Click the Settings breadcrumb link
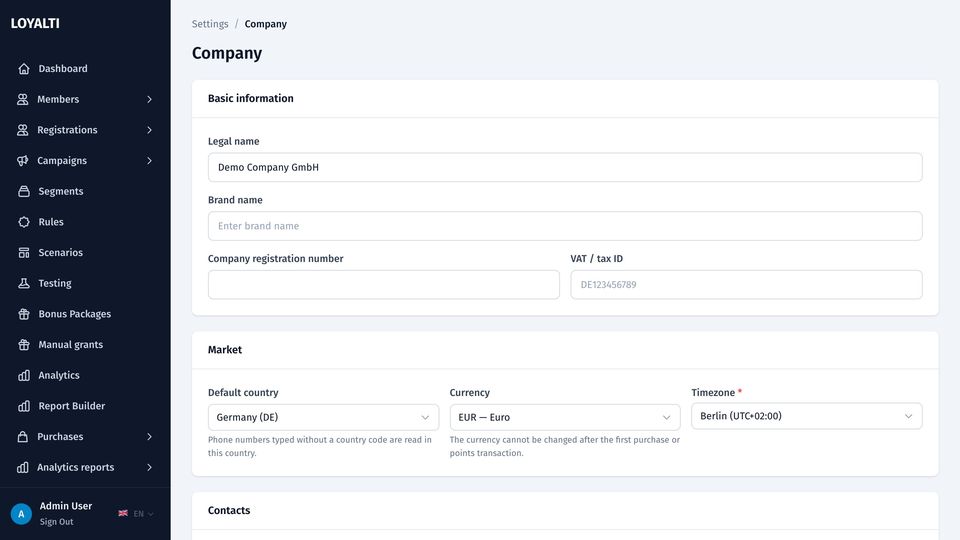960x540 pixels. click(x=210, y=24)
